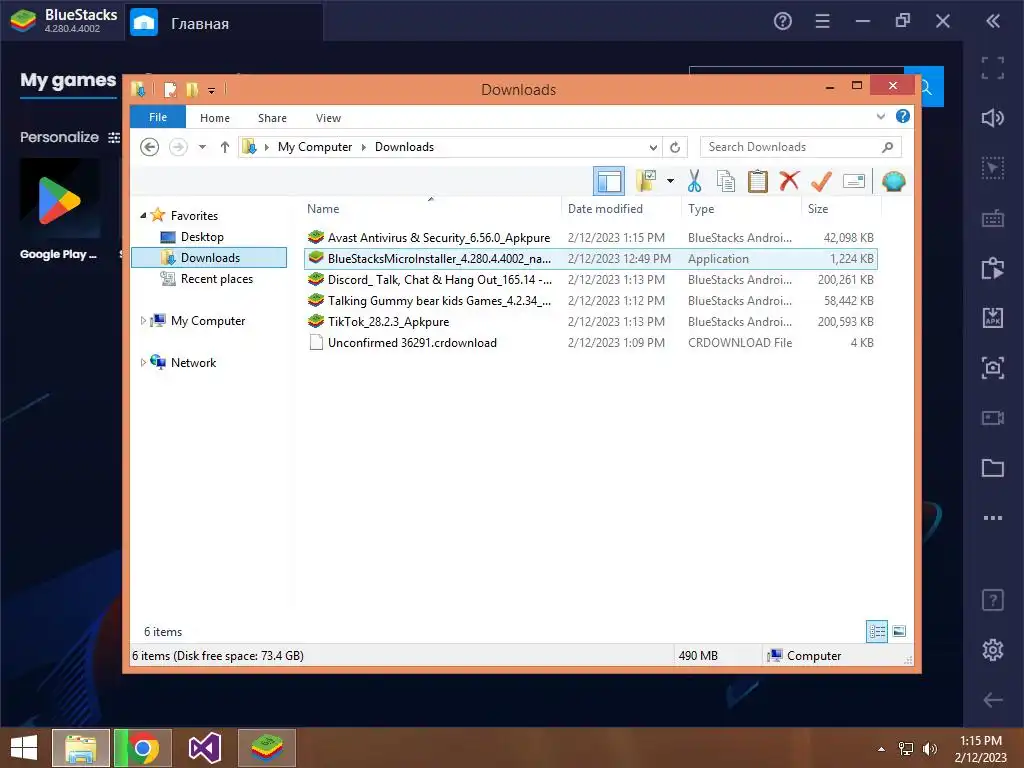Select Desktop under Favorites
This screenshot has height=768, width=1024.
[202, 236]
